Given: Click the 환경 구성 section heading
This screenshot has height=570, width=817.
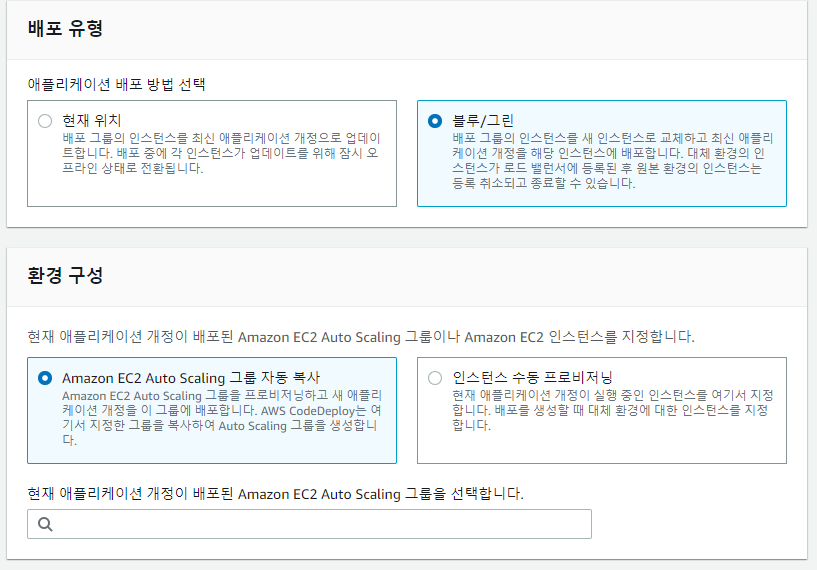Looking at the screenshot, I should pyautogui.click(x=65, y=275).
